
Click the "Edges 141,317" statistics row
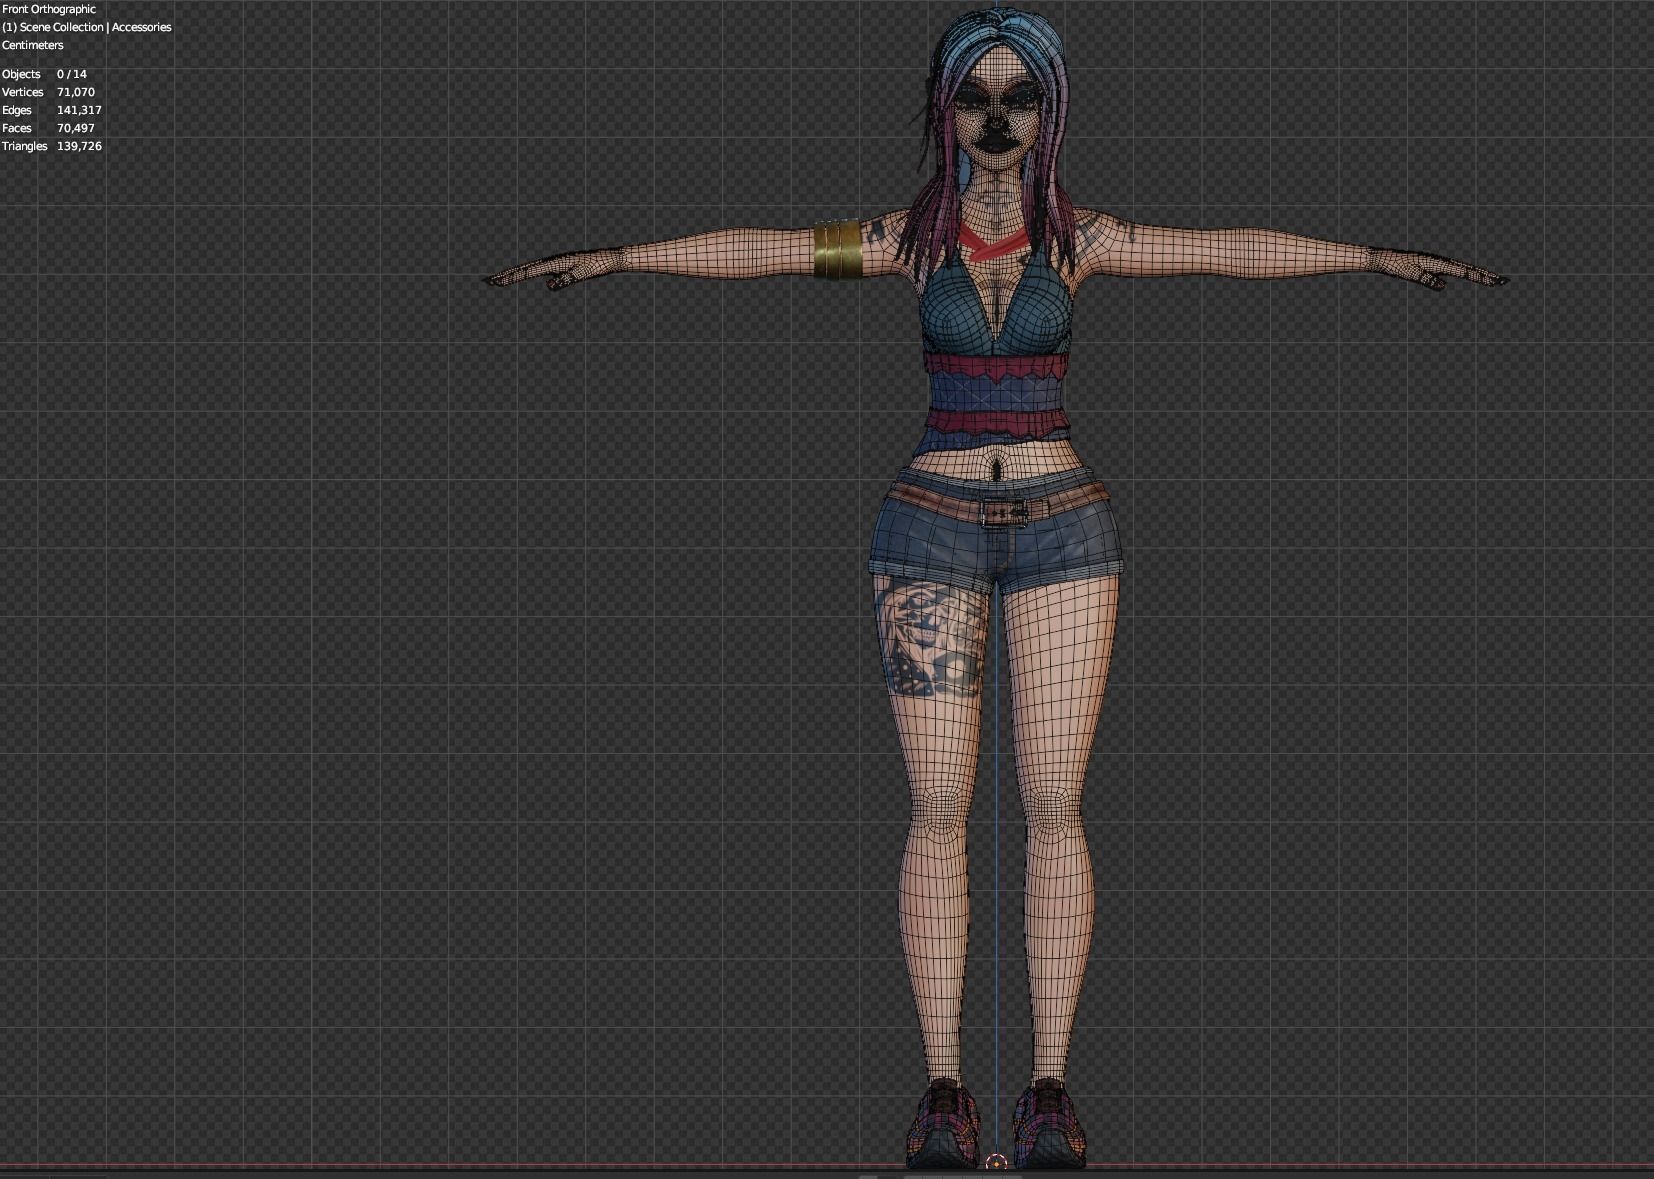click(52, 110)
